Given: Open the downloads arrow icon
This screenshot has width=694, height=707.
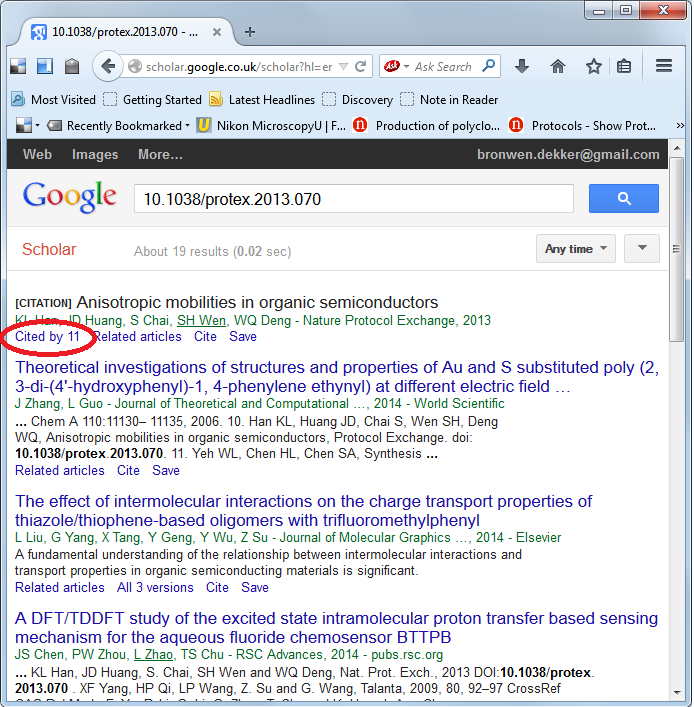Looking at the screenshot, I should [x=522, y=66].
